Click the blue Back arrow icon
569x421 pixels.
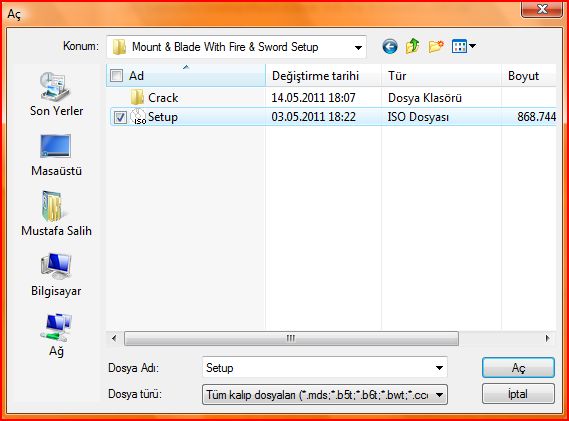[x=390, y=46]
